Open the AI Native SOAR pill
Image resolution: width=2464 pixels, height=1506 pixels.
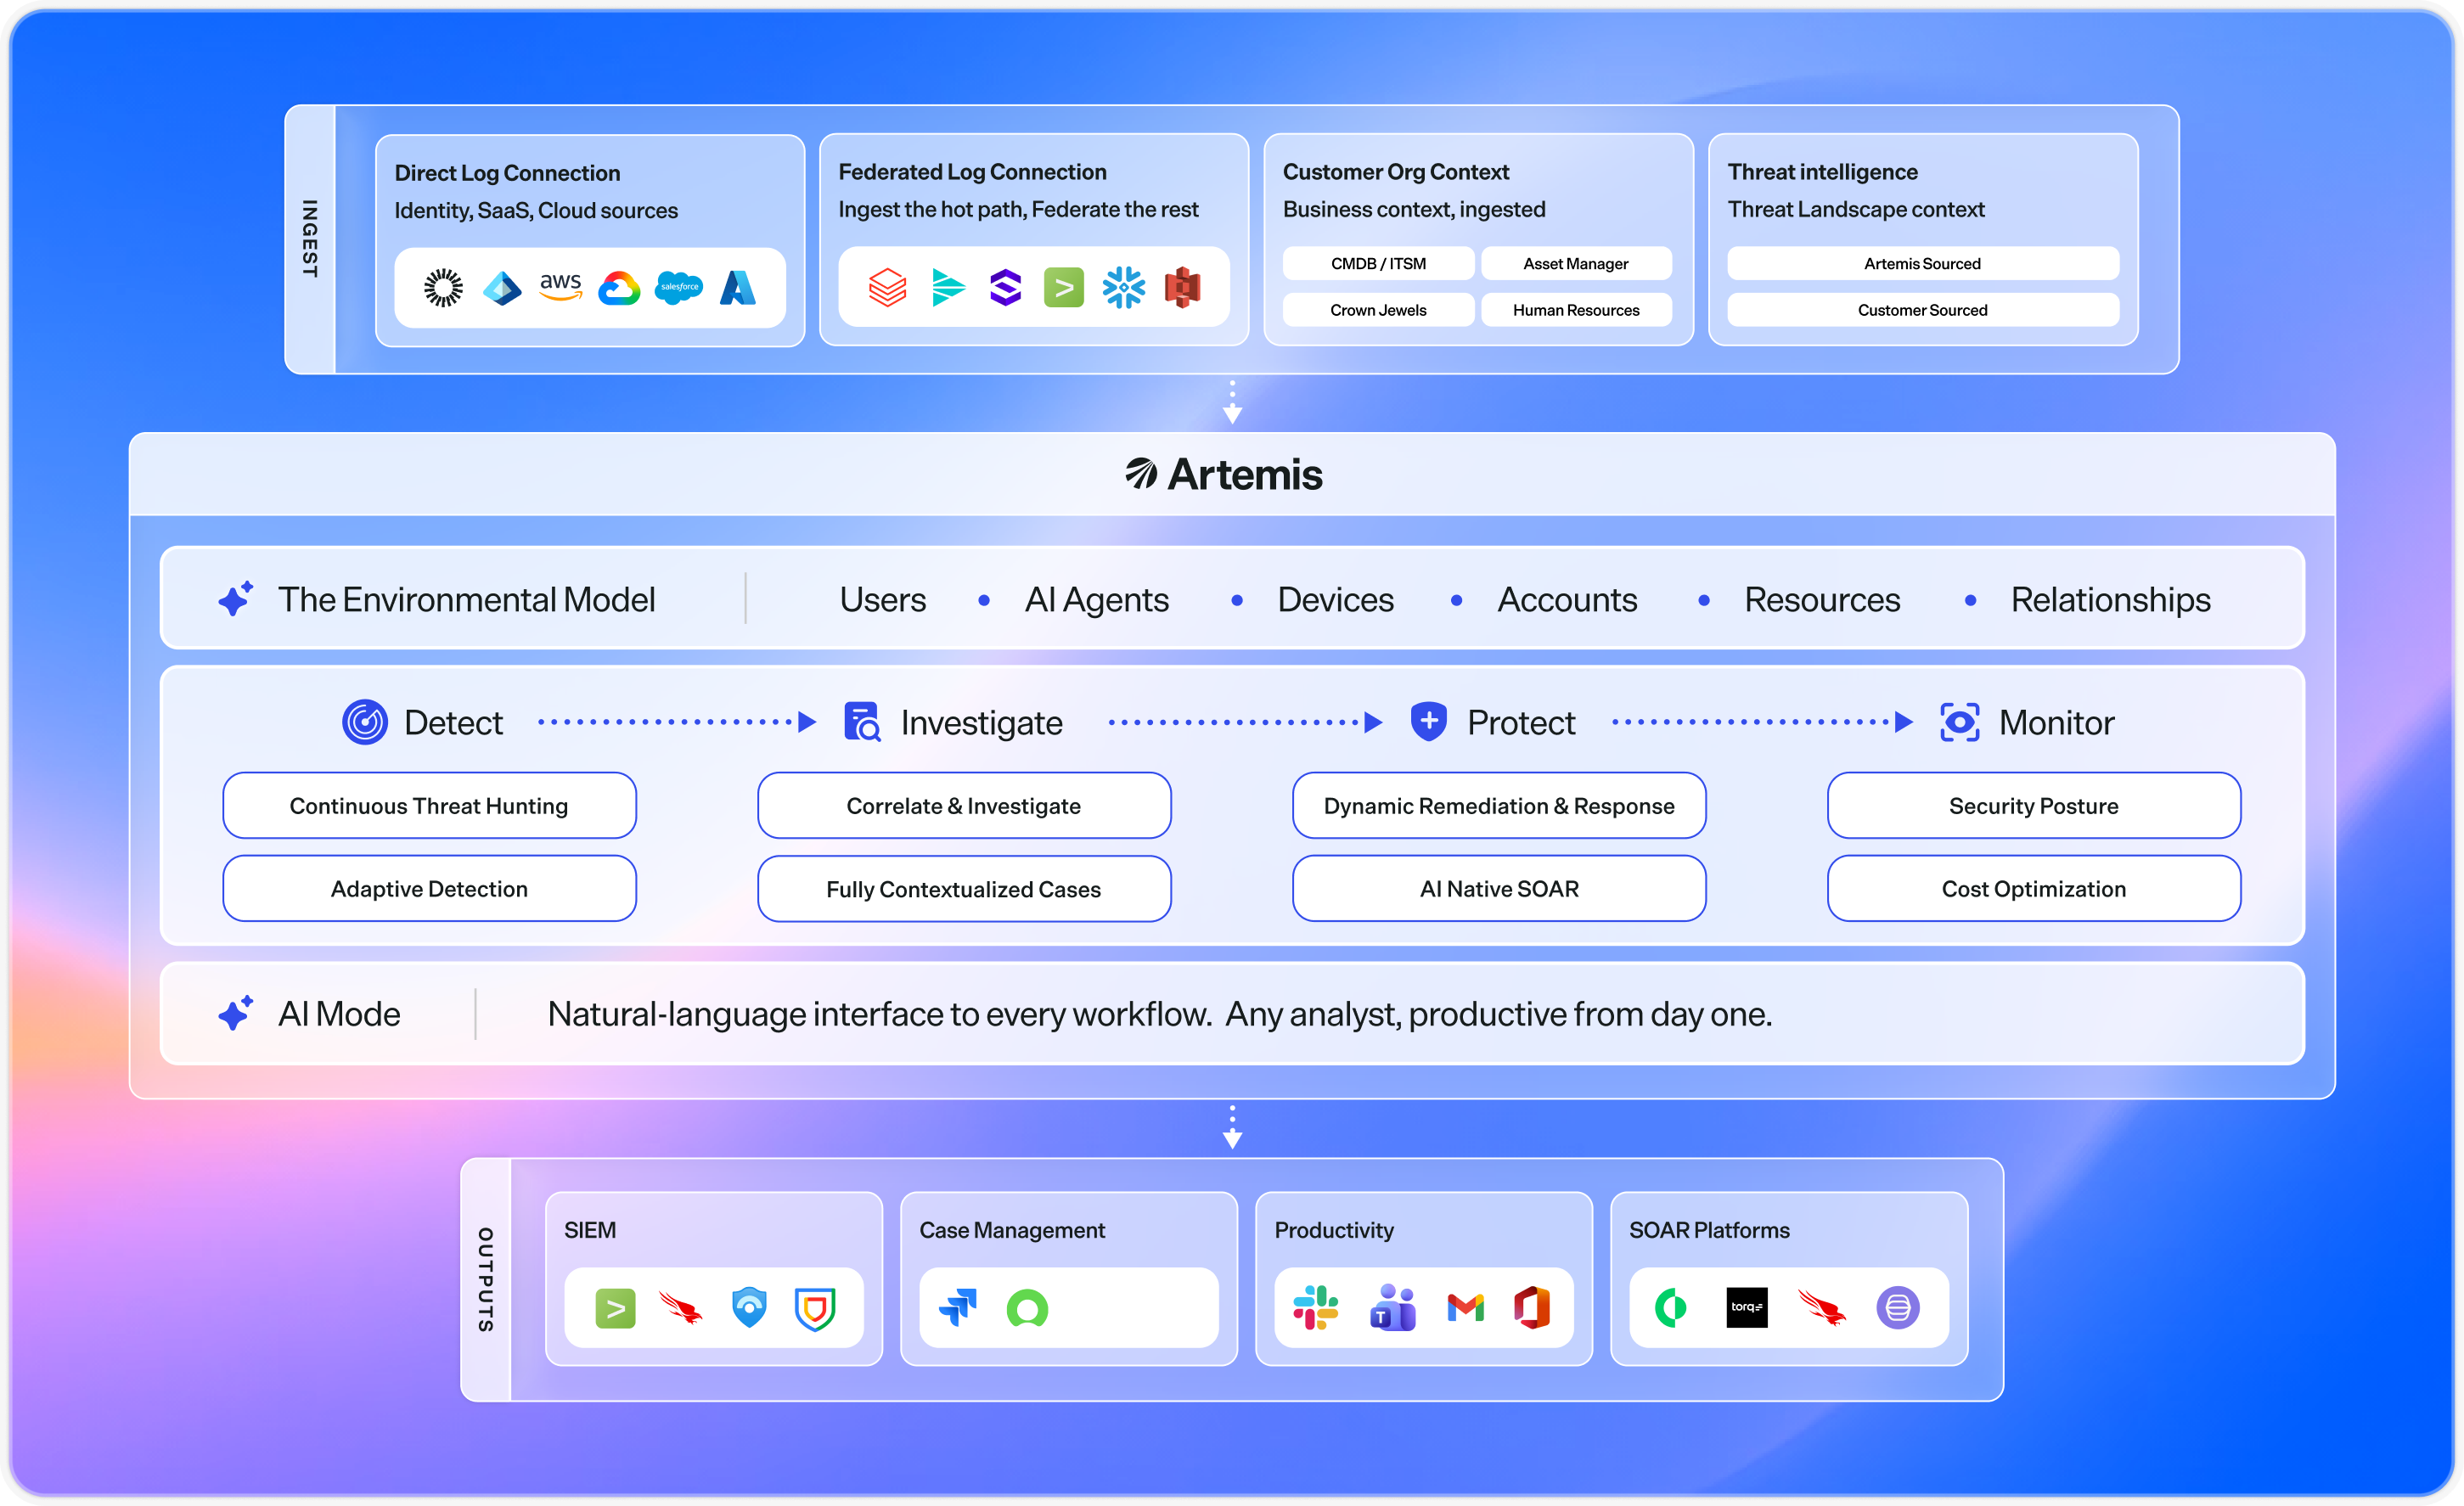tap(1499, 888)
